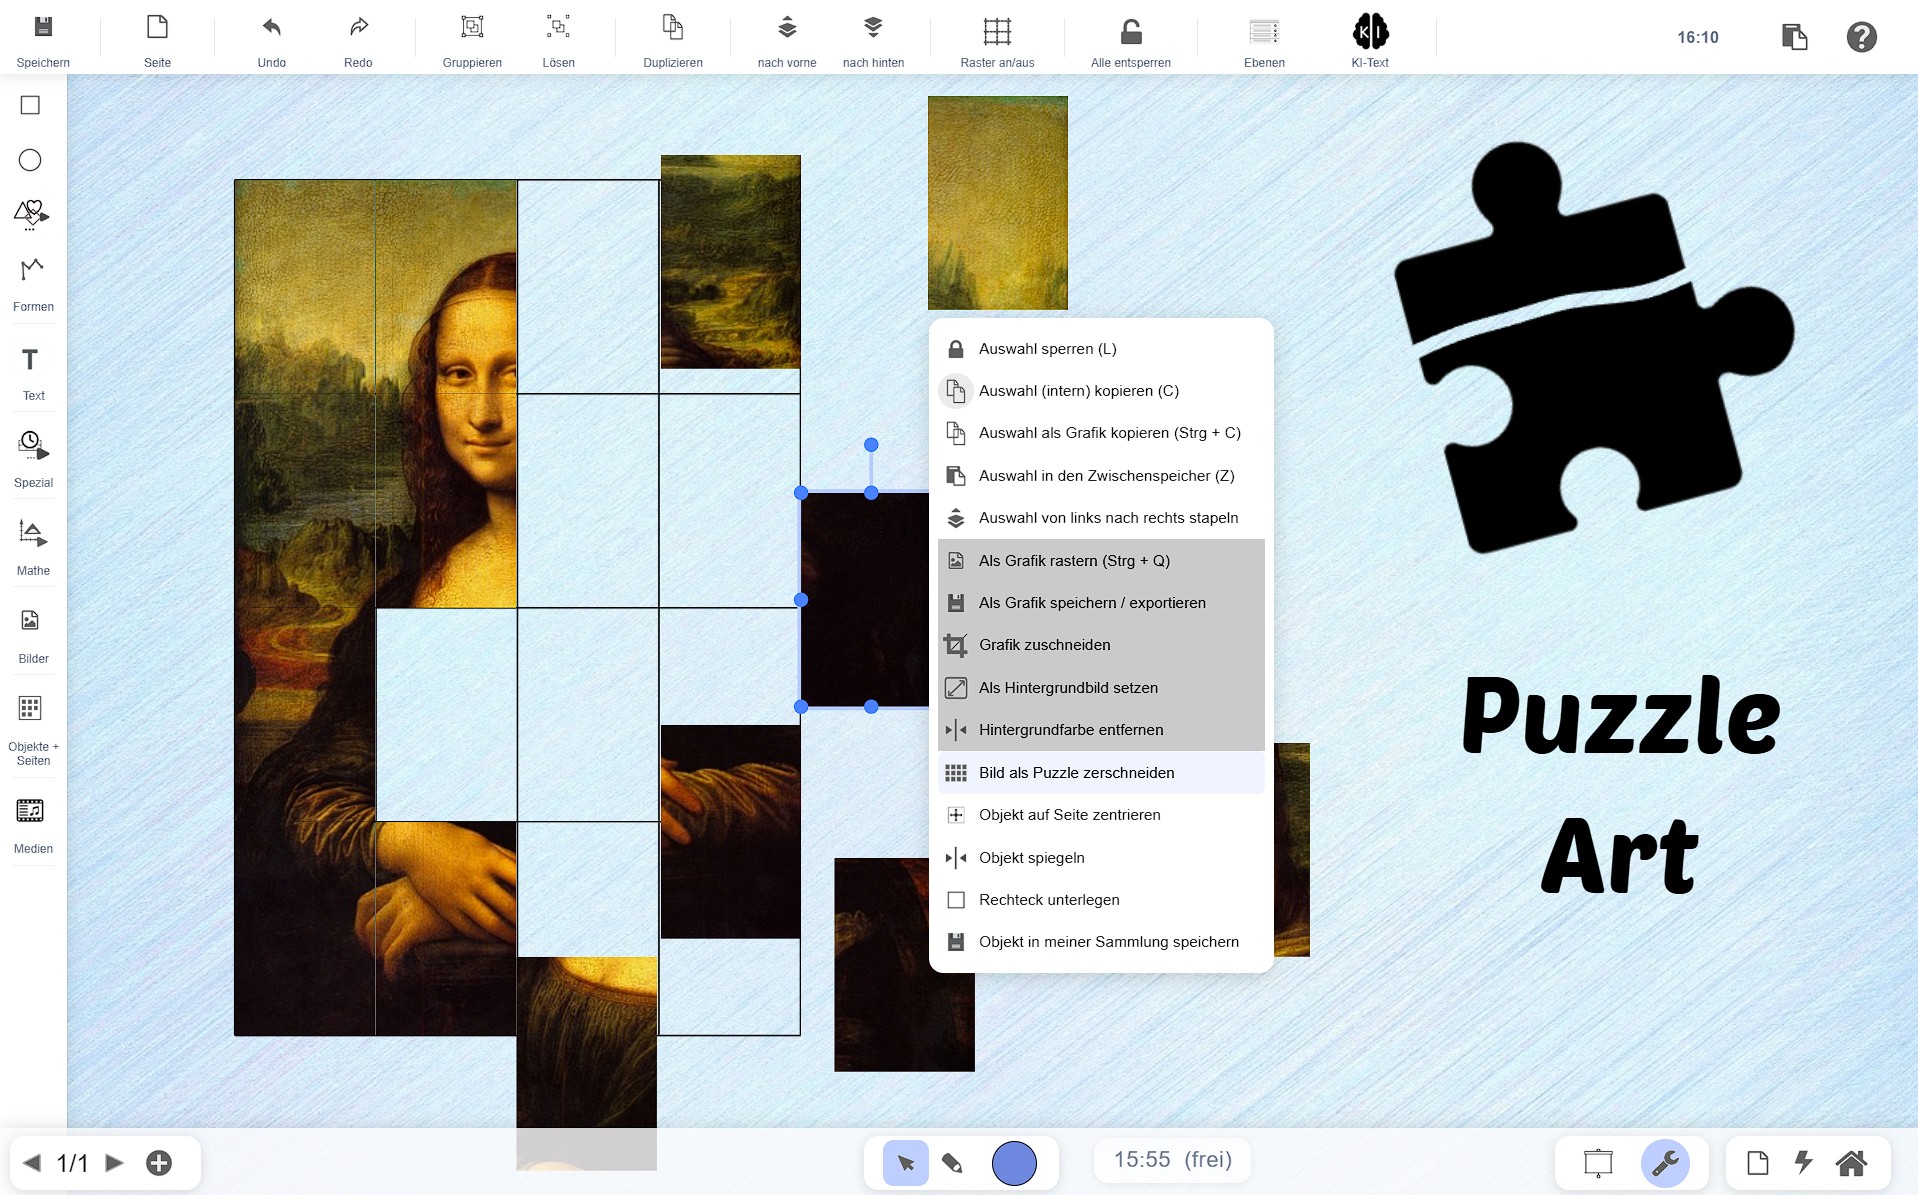Expand more shapes with triangle-heart icon
Image resolution: width=1918 pixels, height=1195 pixels.
31,213
